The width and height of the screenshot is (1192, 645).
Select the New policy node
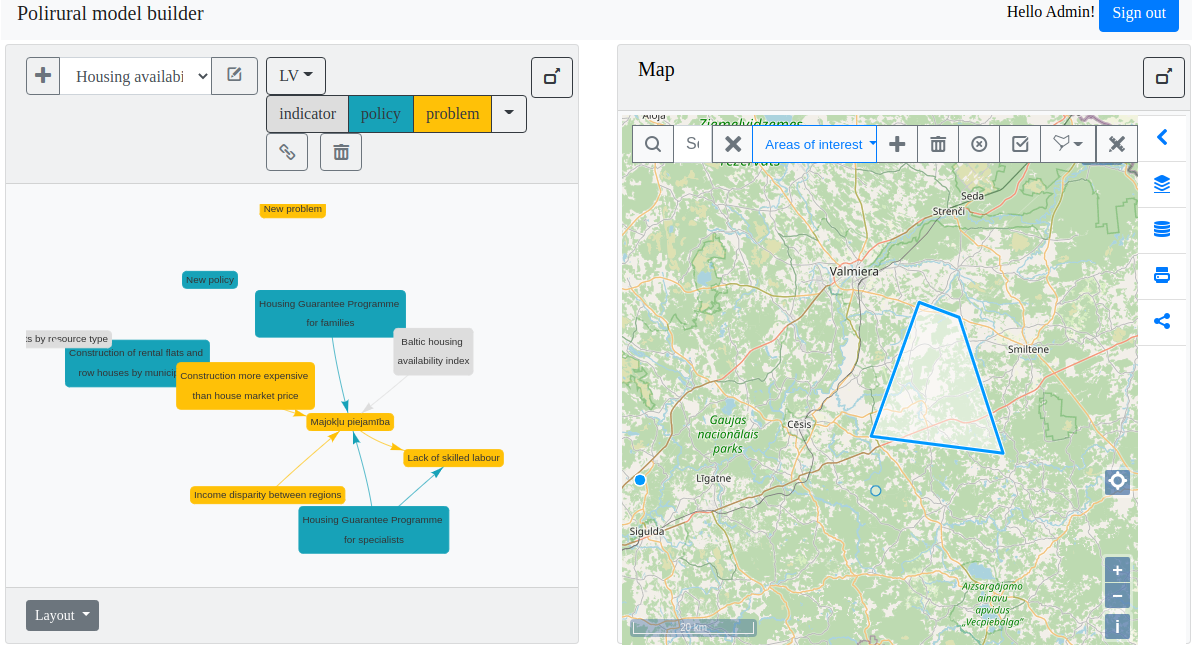210,280
